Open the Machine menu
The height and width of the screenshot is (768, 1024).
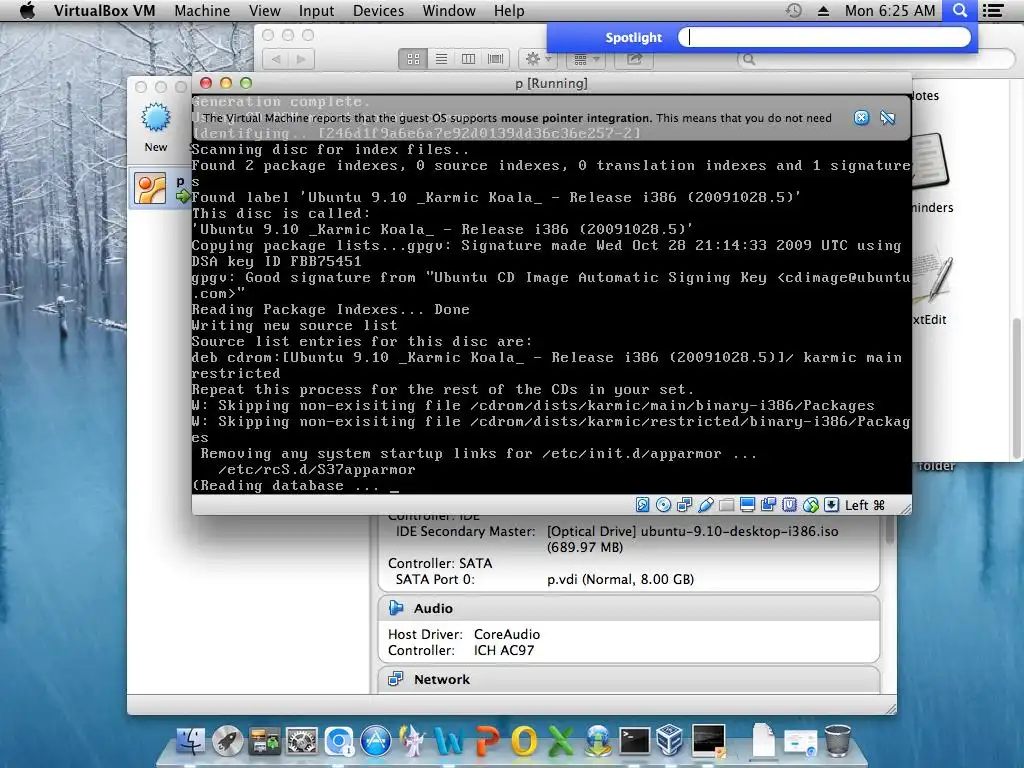(x=202, y=10)
